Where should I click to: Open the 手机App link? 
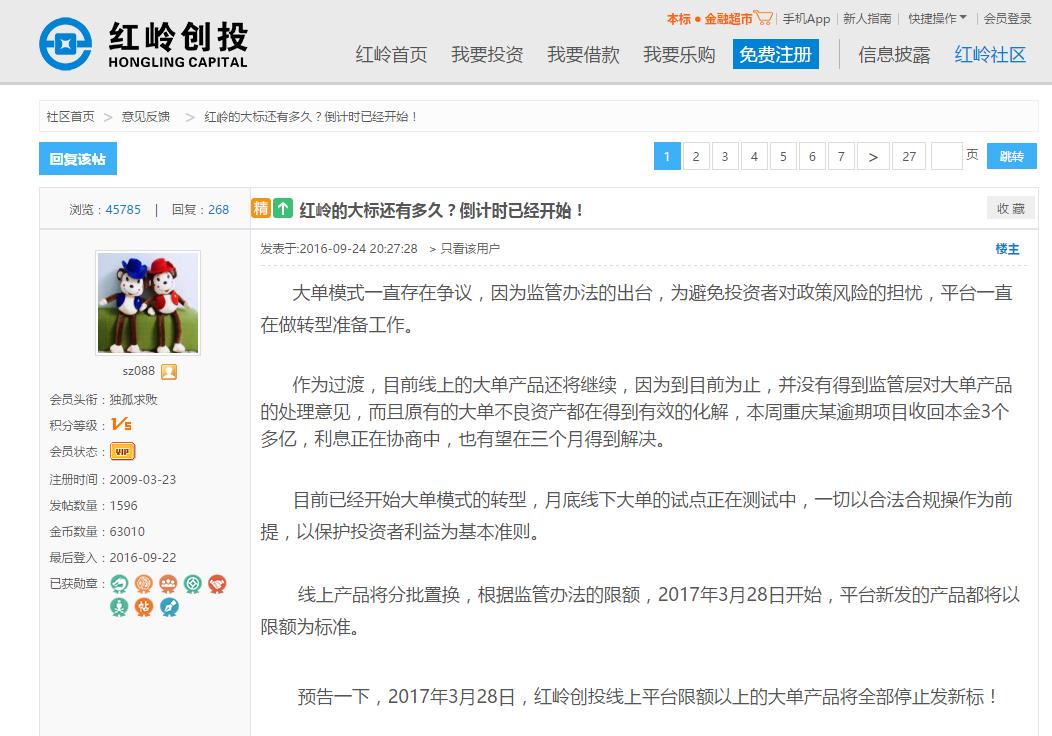pyautogui.click(x=806, y=19)
